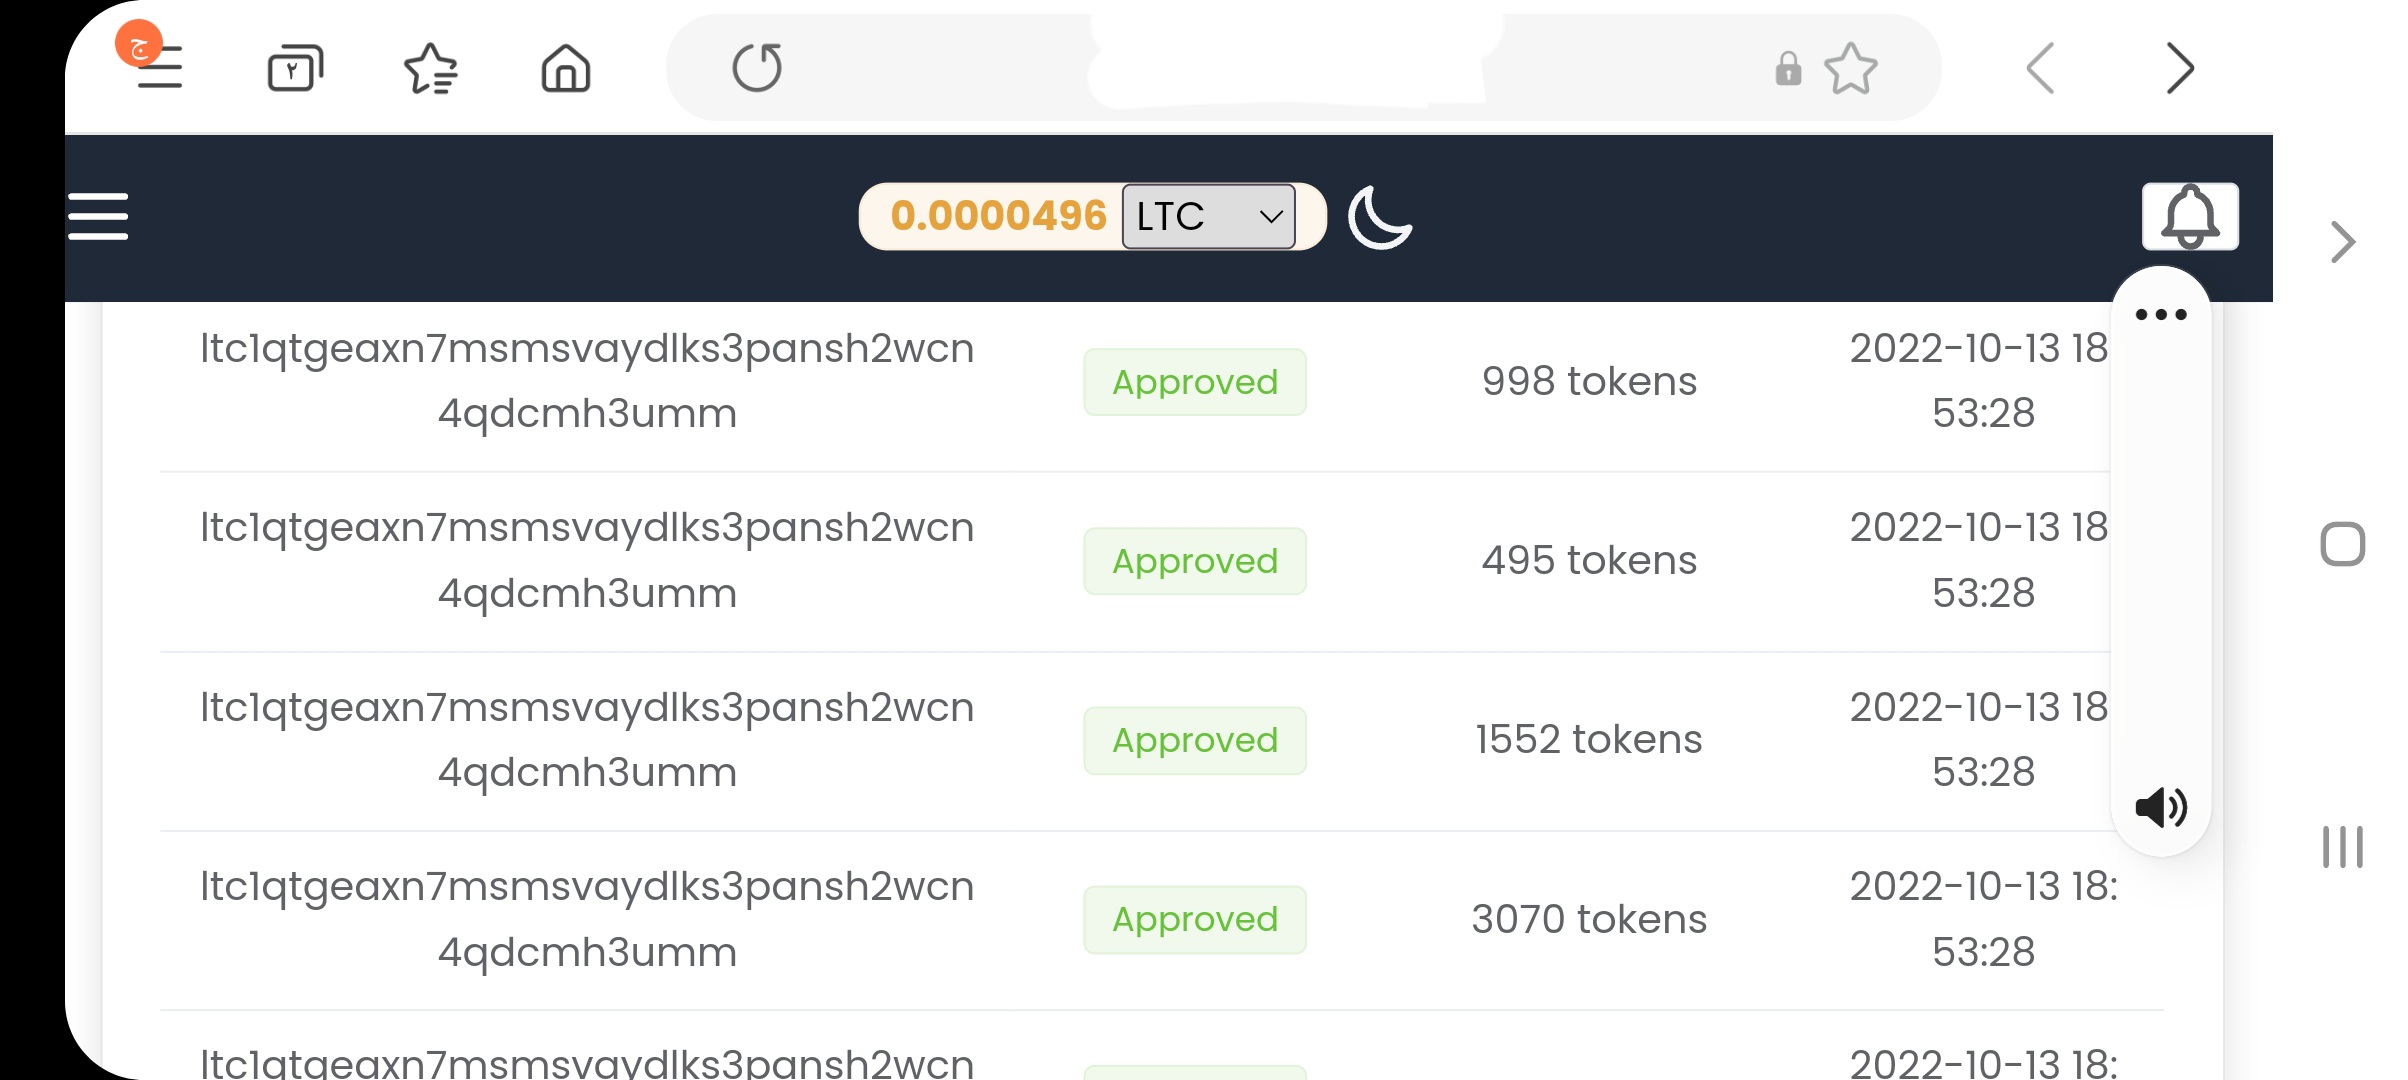The width and height of the screenshot is (2408, 1080).
Task: Open the site navigation hamburger menu
Action: pos(98,217)
